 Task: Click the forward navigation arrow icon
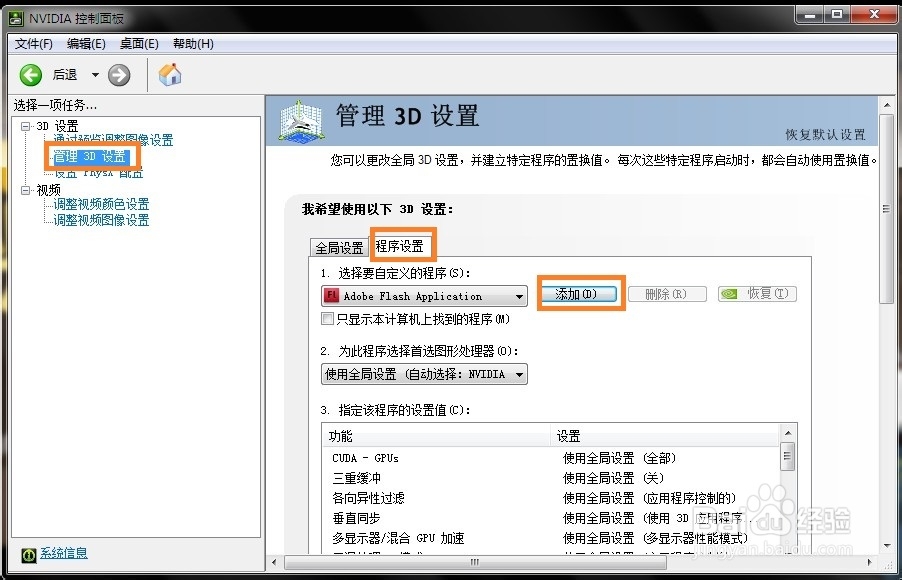click(x=119, y=74)
